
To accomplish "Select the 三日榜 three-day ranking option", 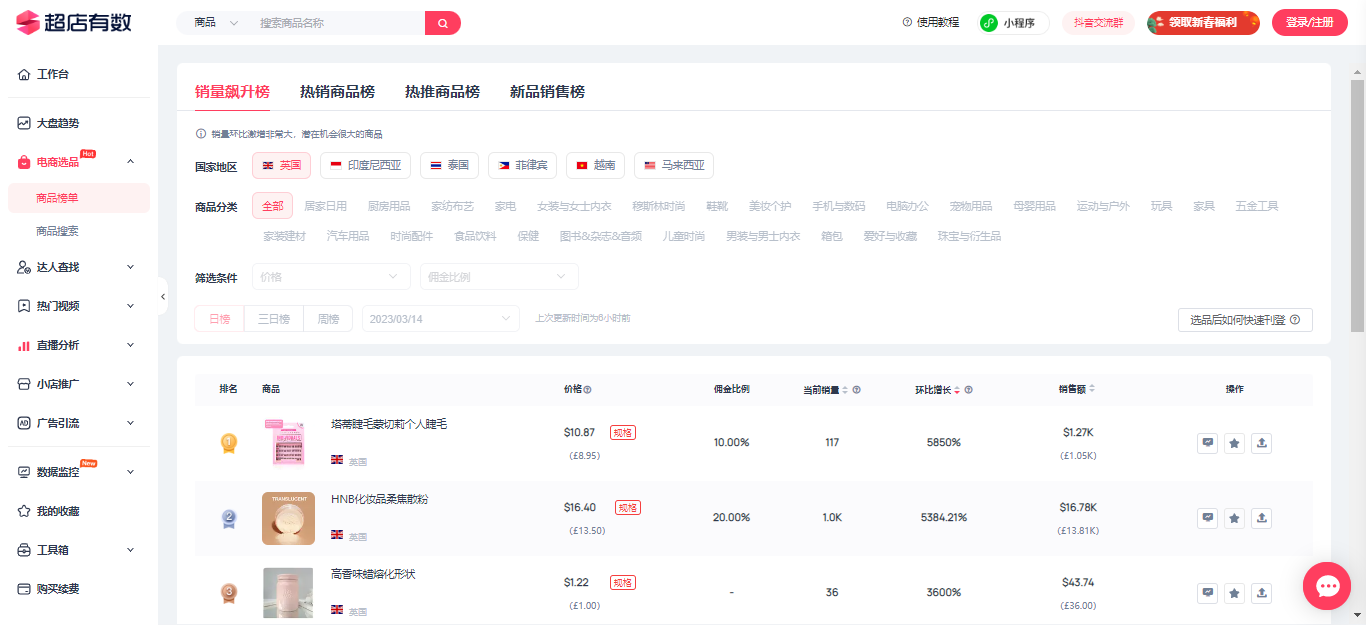I will click(x=273, y=317).
